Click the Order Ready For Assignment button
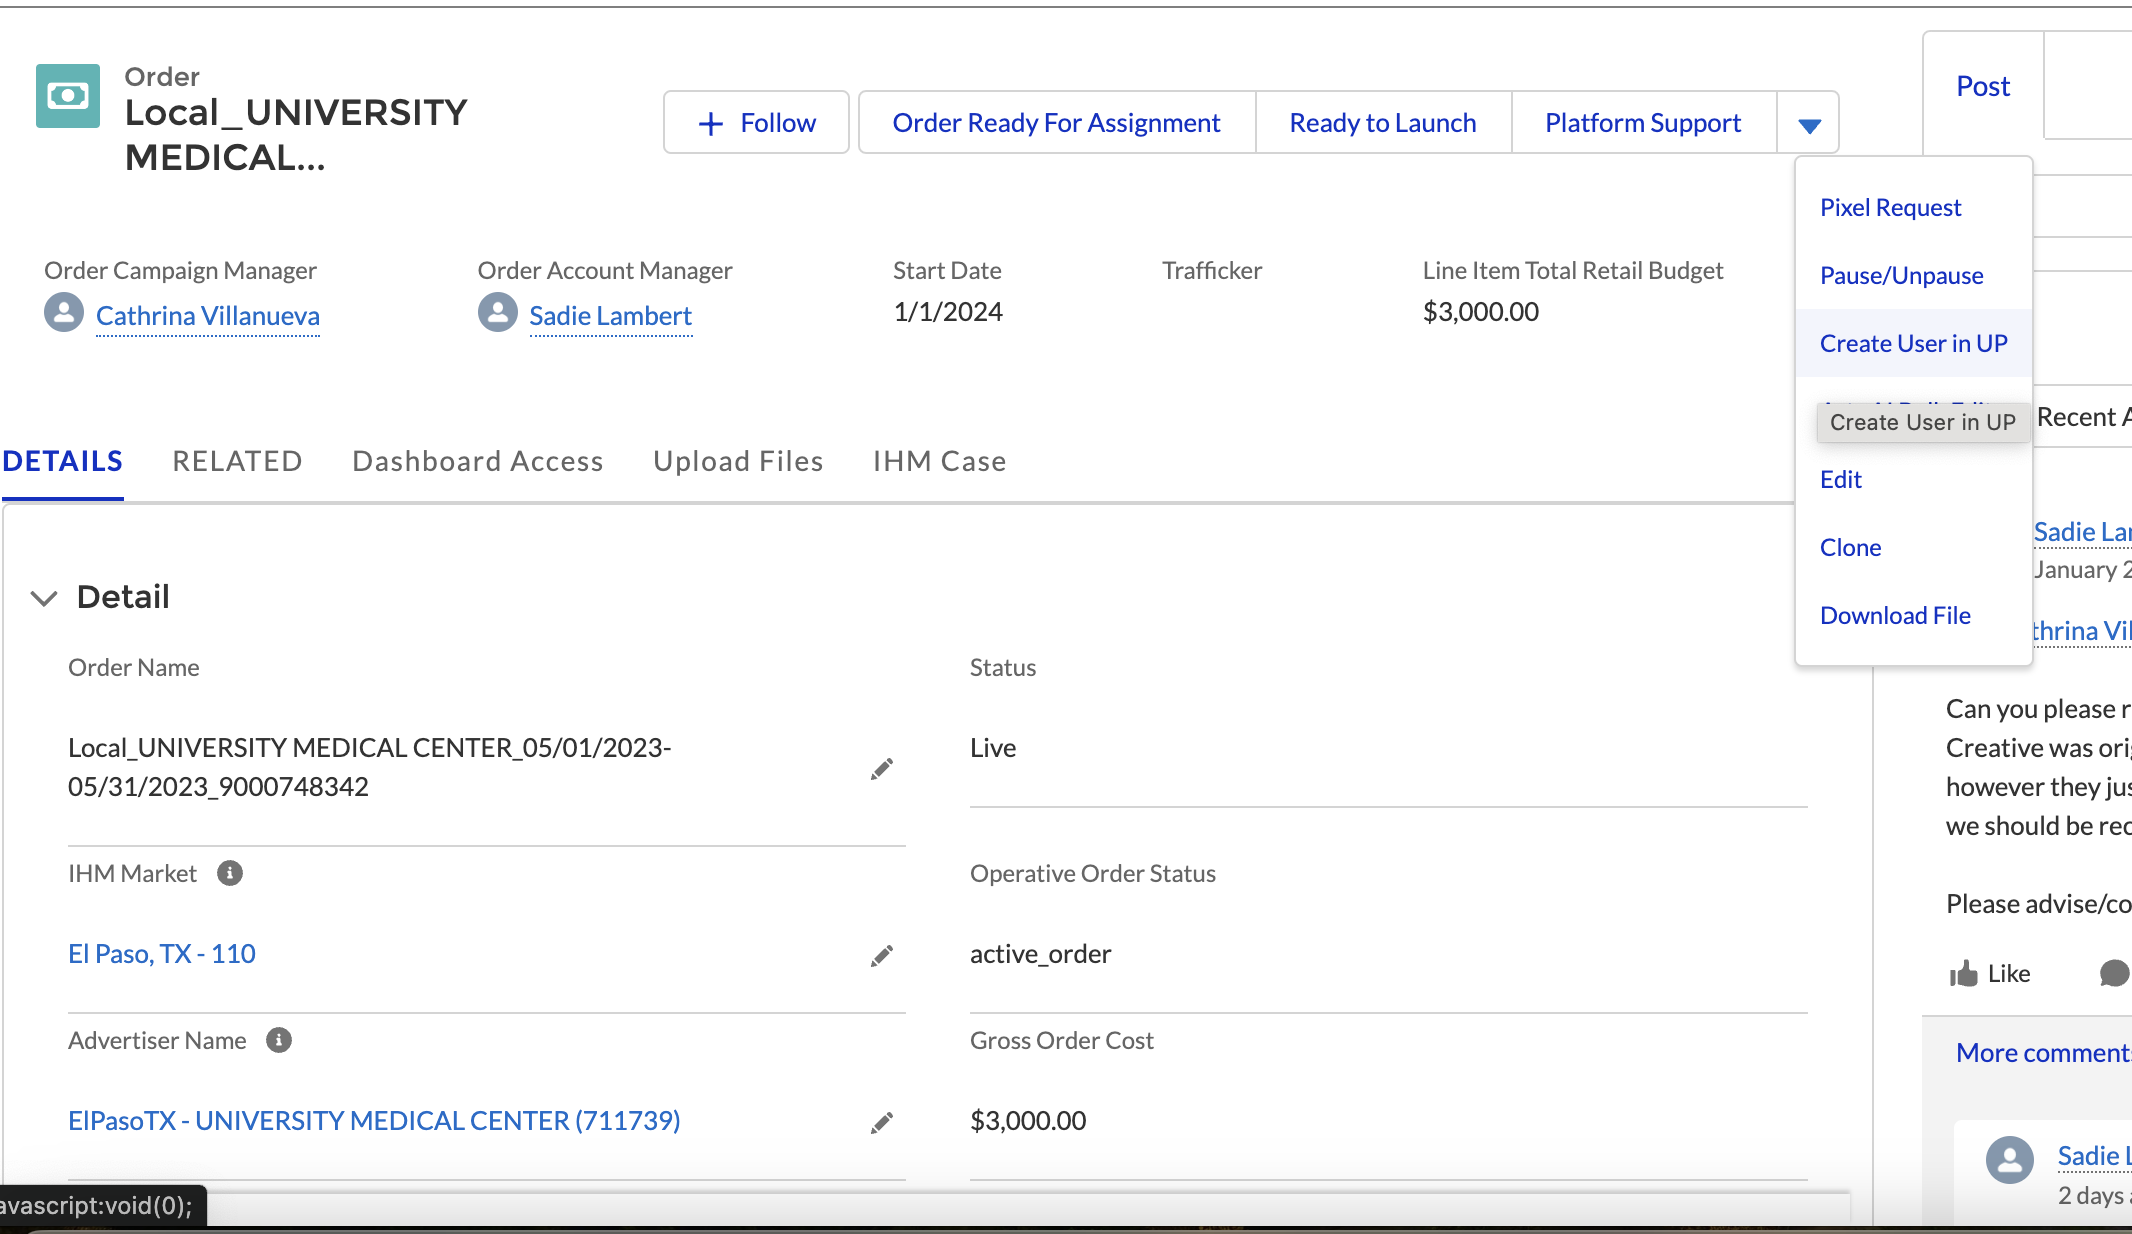This screenshot has height=1234, width=2132. [x=1057, y=120]
